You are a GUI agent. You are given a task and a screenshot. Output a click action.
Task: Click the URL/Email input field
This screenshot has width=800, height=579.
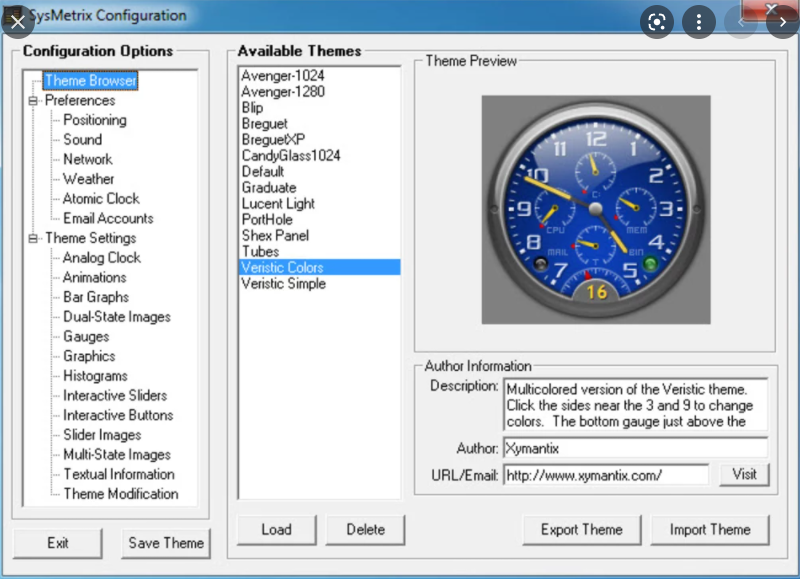tap(606, 475)
